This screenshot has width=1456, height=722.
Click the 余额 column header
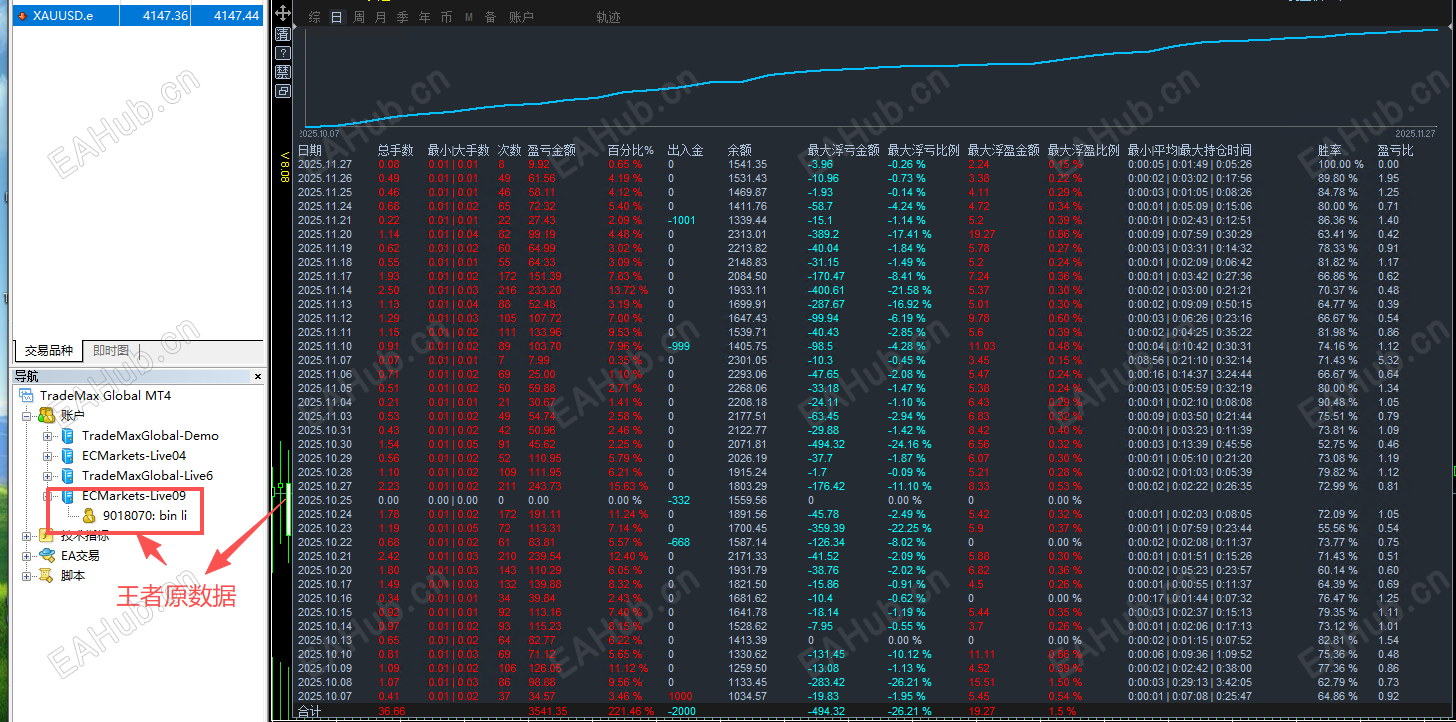739,150
